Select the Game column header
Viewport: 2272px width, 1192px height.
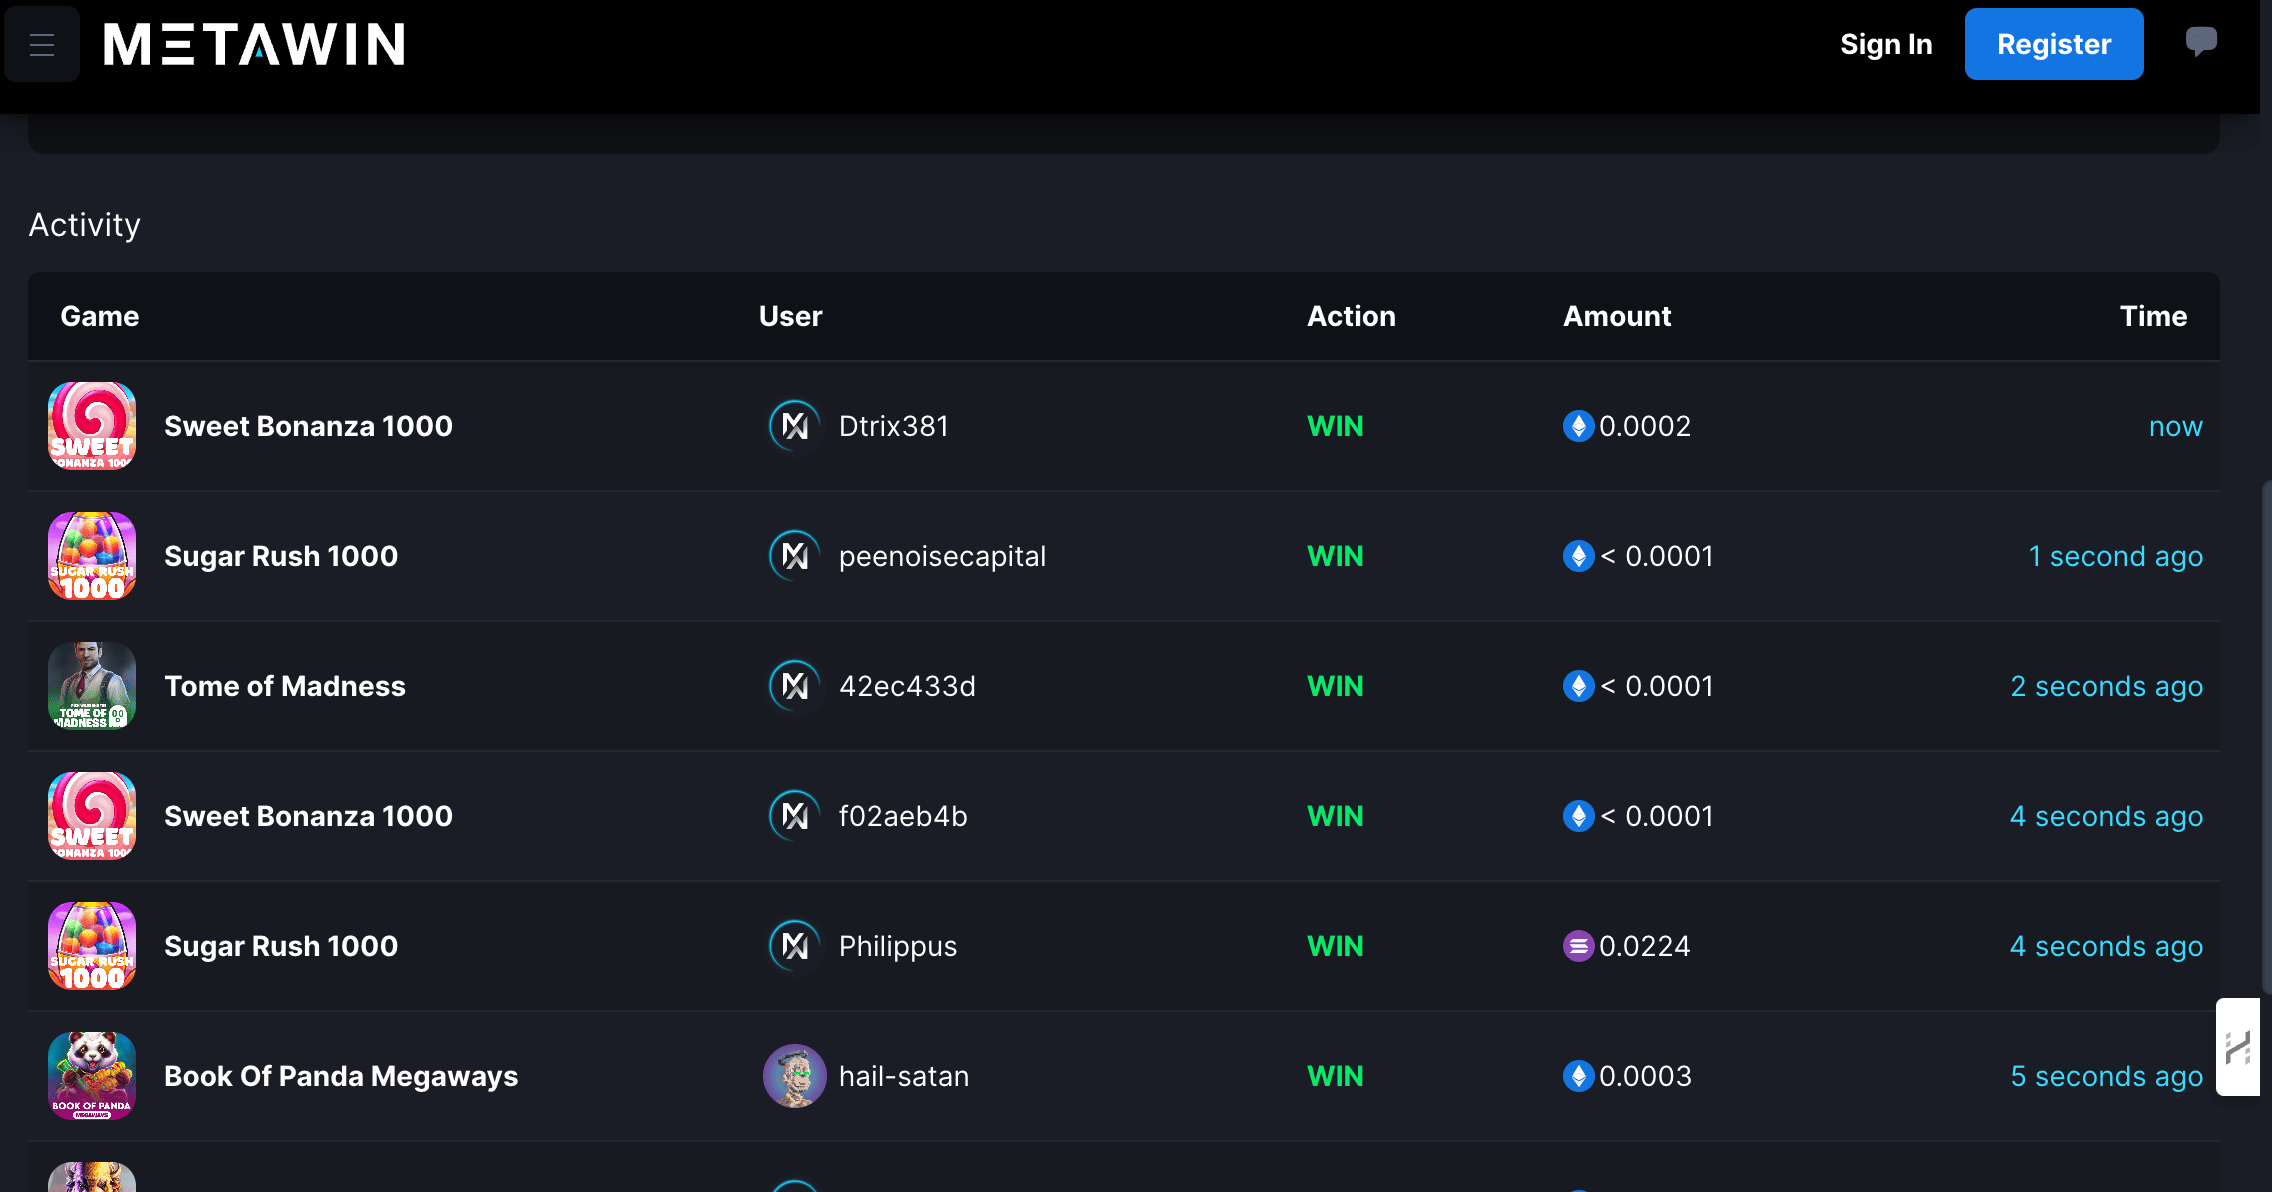(x=99, y=316)
